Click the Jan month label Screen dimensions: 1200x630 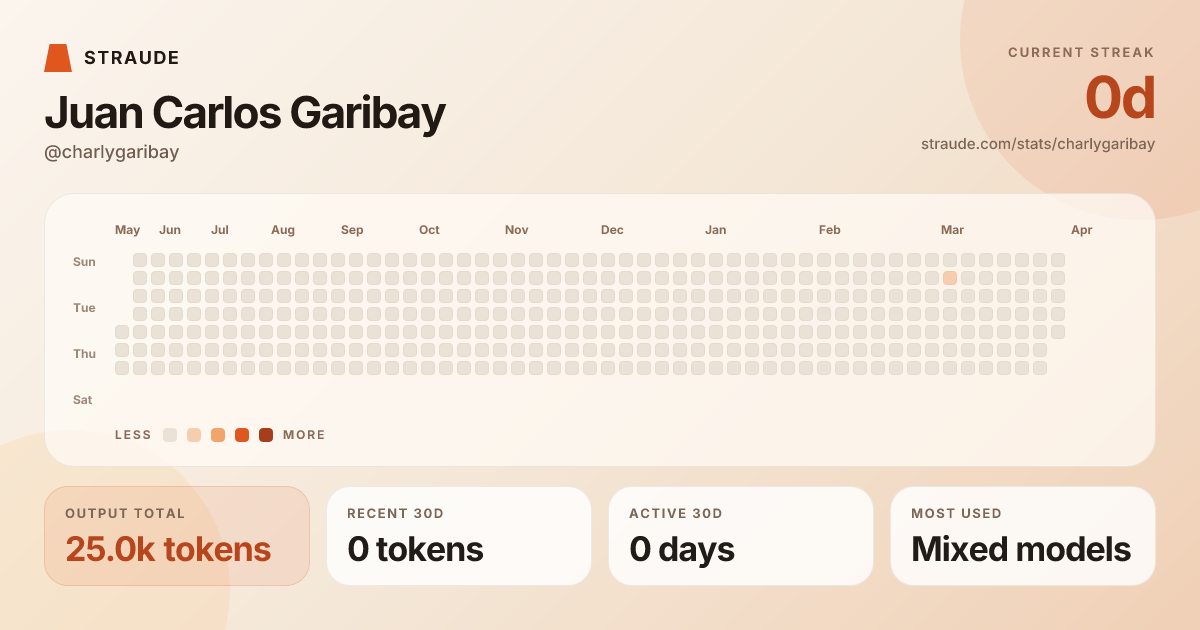(716, 230)
